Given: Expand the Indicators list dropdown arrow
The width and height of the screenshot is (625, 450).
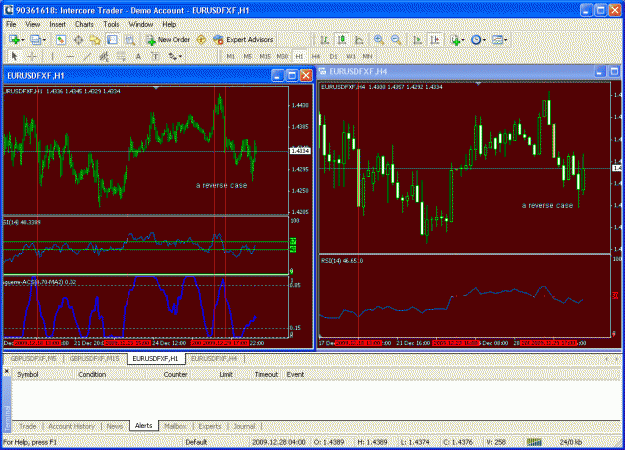Looking at the screenshot, I should pos(463,40).
